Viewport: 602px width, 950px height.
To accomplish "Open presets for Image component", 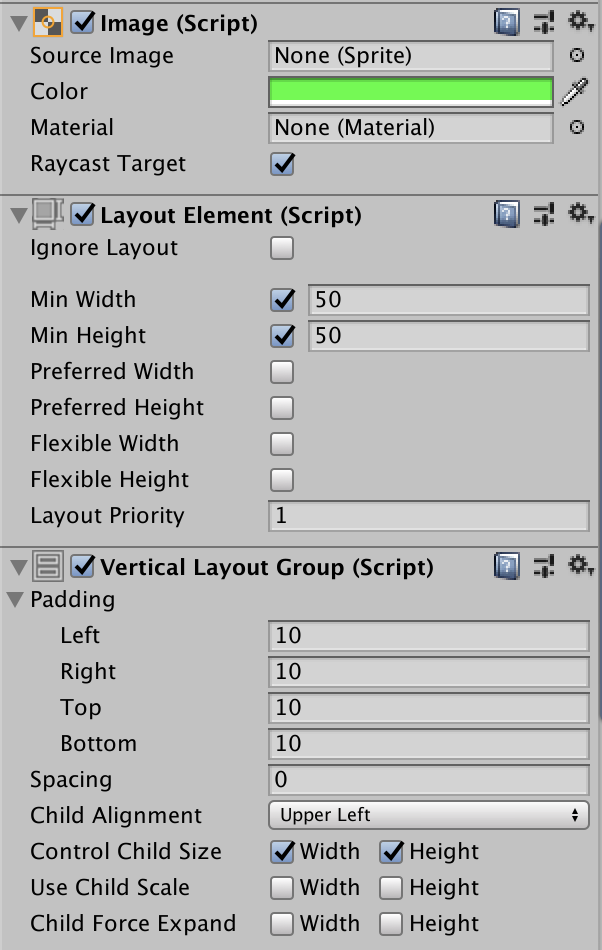I will (x=544, y=21).
